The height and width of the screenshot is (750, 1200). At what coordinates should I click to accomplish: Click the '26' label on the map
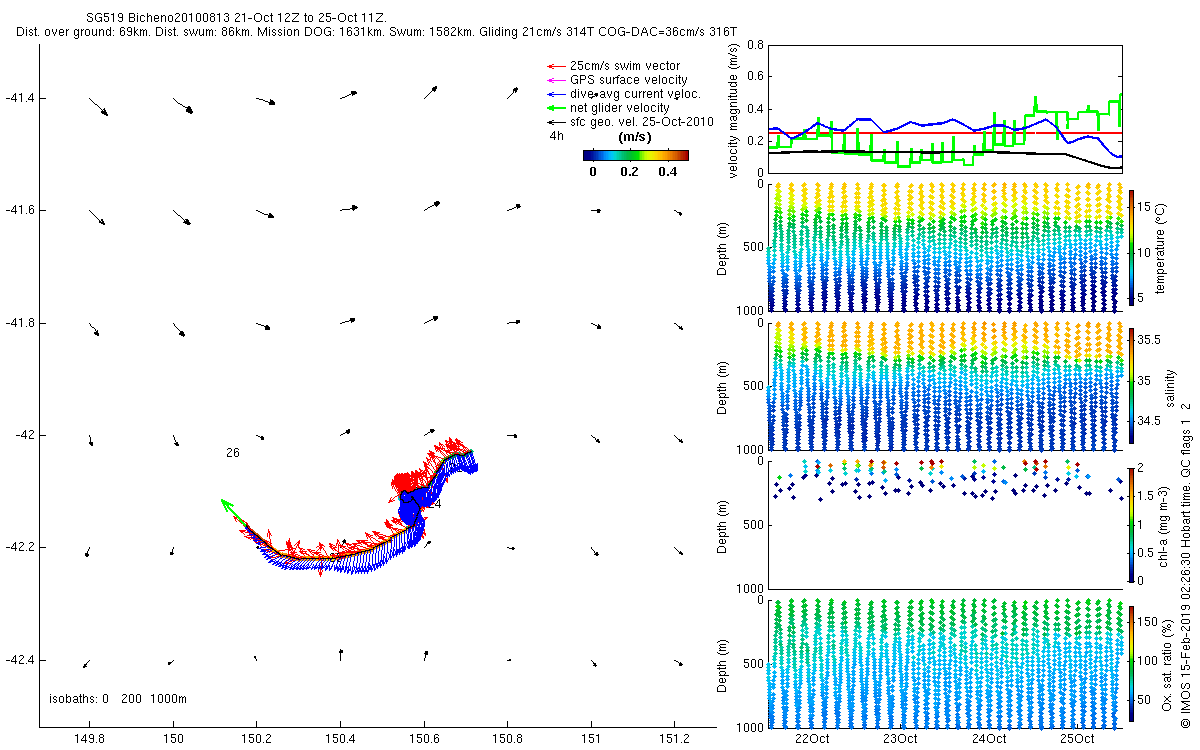pos(233,453)
